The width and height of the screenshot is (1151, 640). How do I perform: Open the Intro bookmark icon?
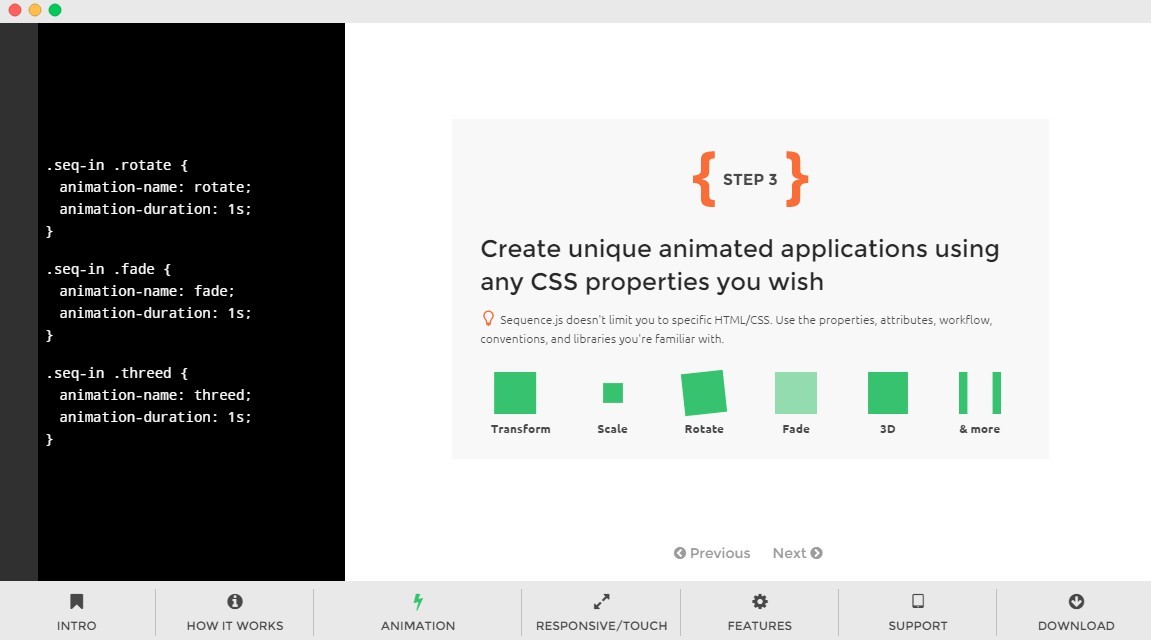point(76,602)
